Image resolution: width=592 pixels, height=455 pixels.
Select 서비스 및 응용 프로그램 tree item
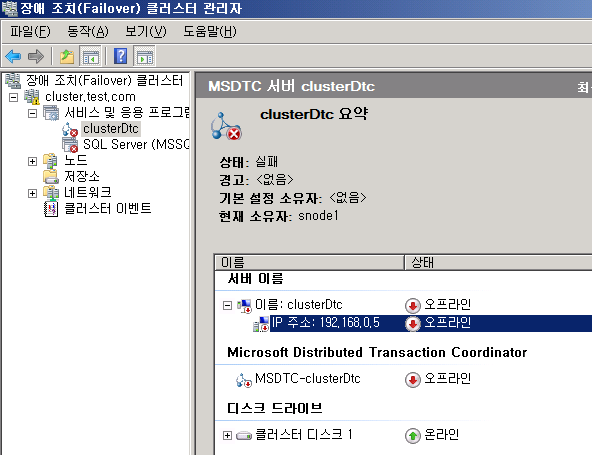pos(126,113)
